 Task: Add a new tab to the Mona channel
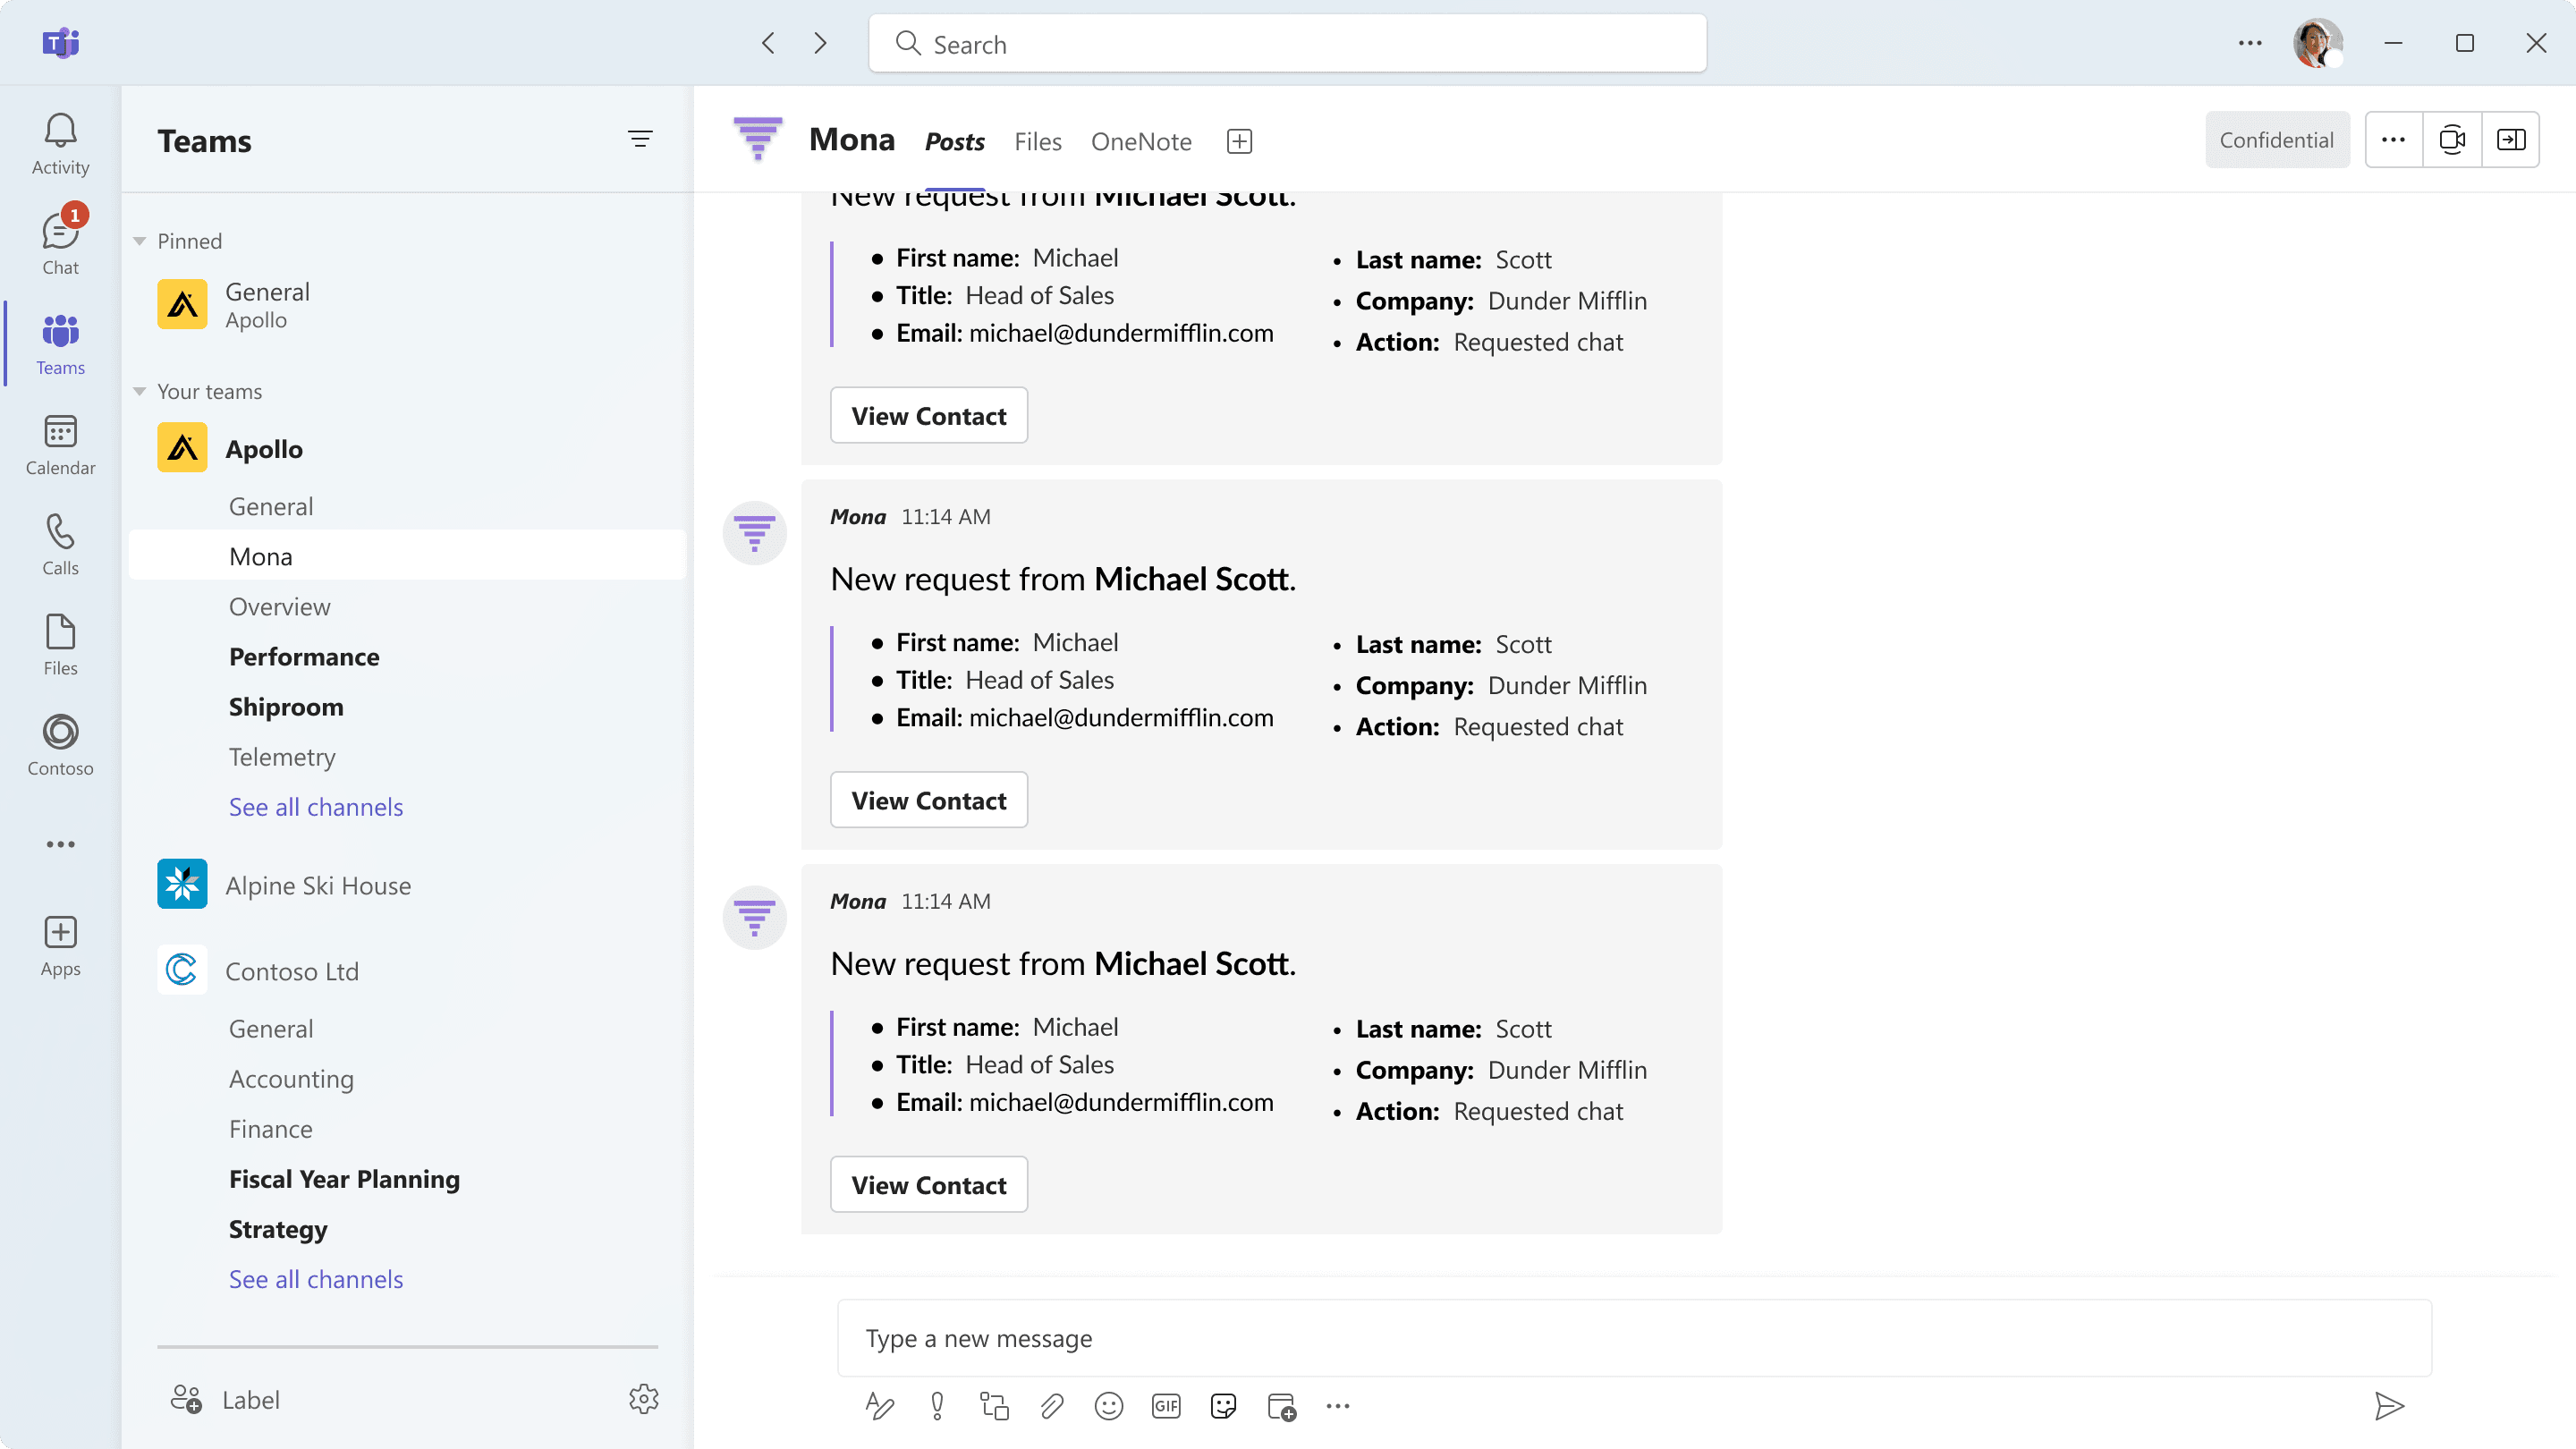pyautogui.click(x=1240, y=141)
